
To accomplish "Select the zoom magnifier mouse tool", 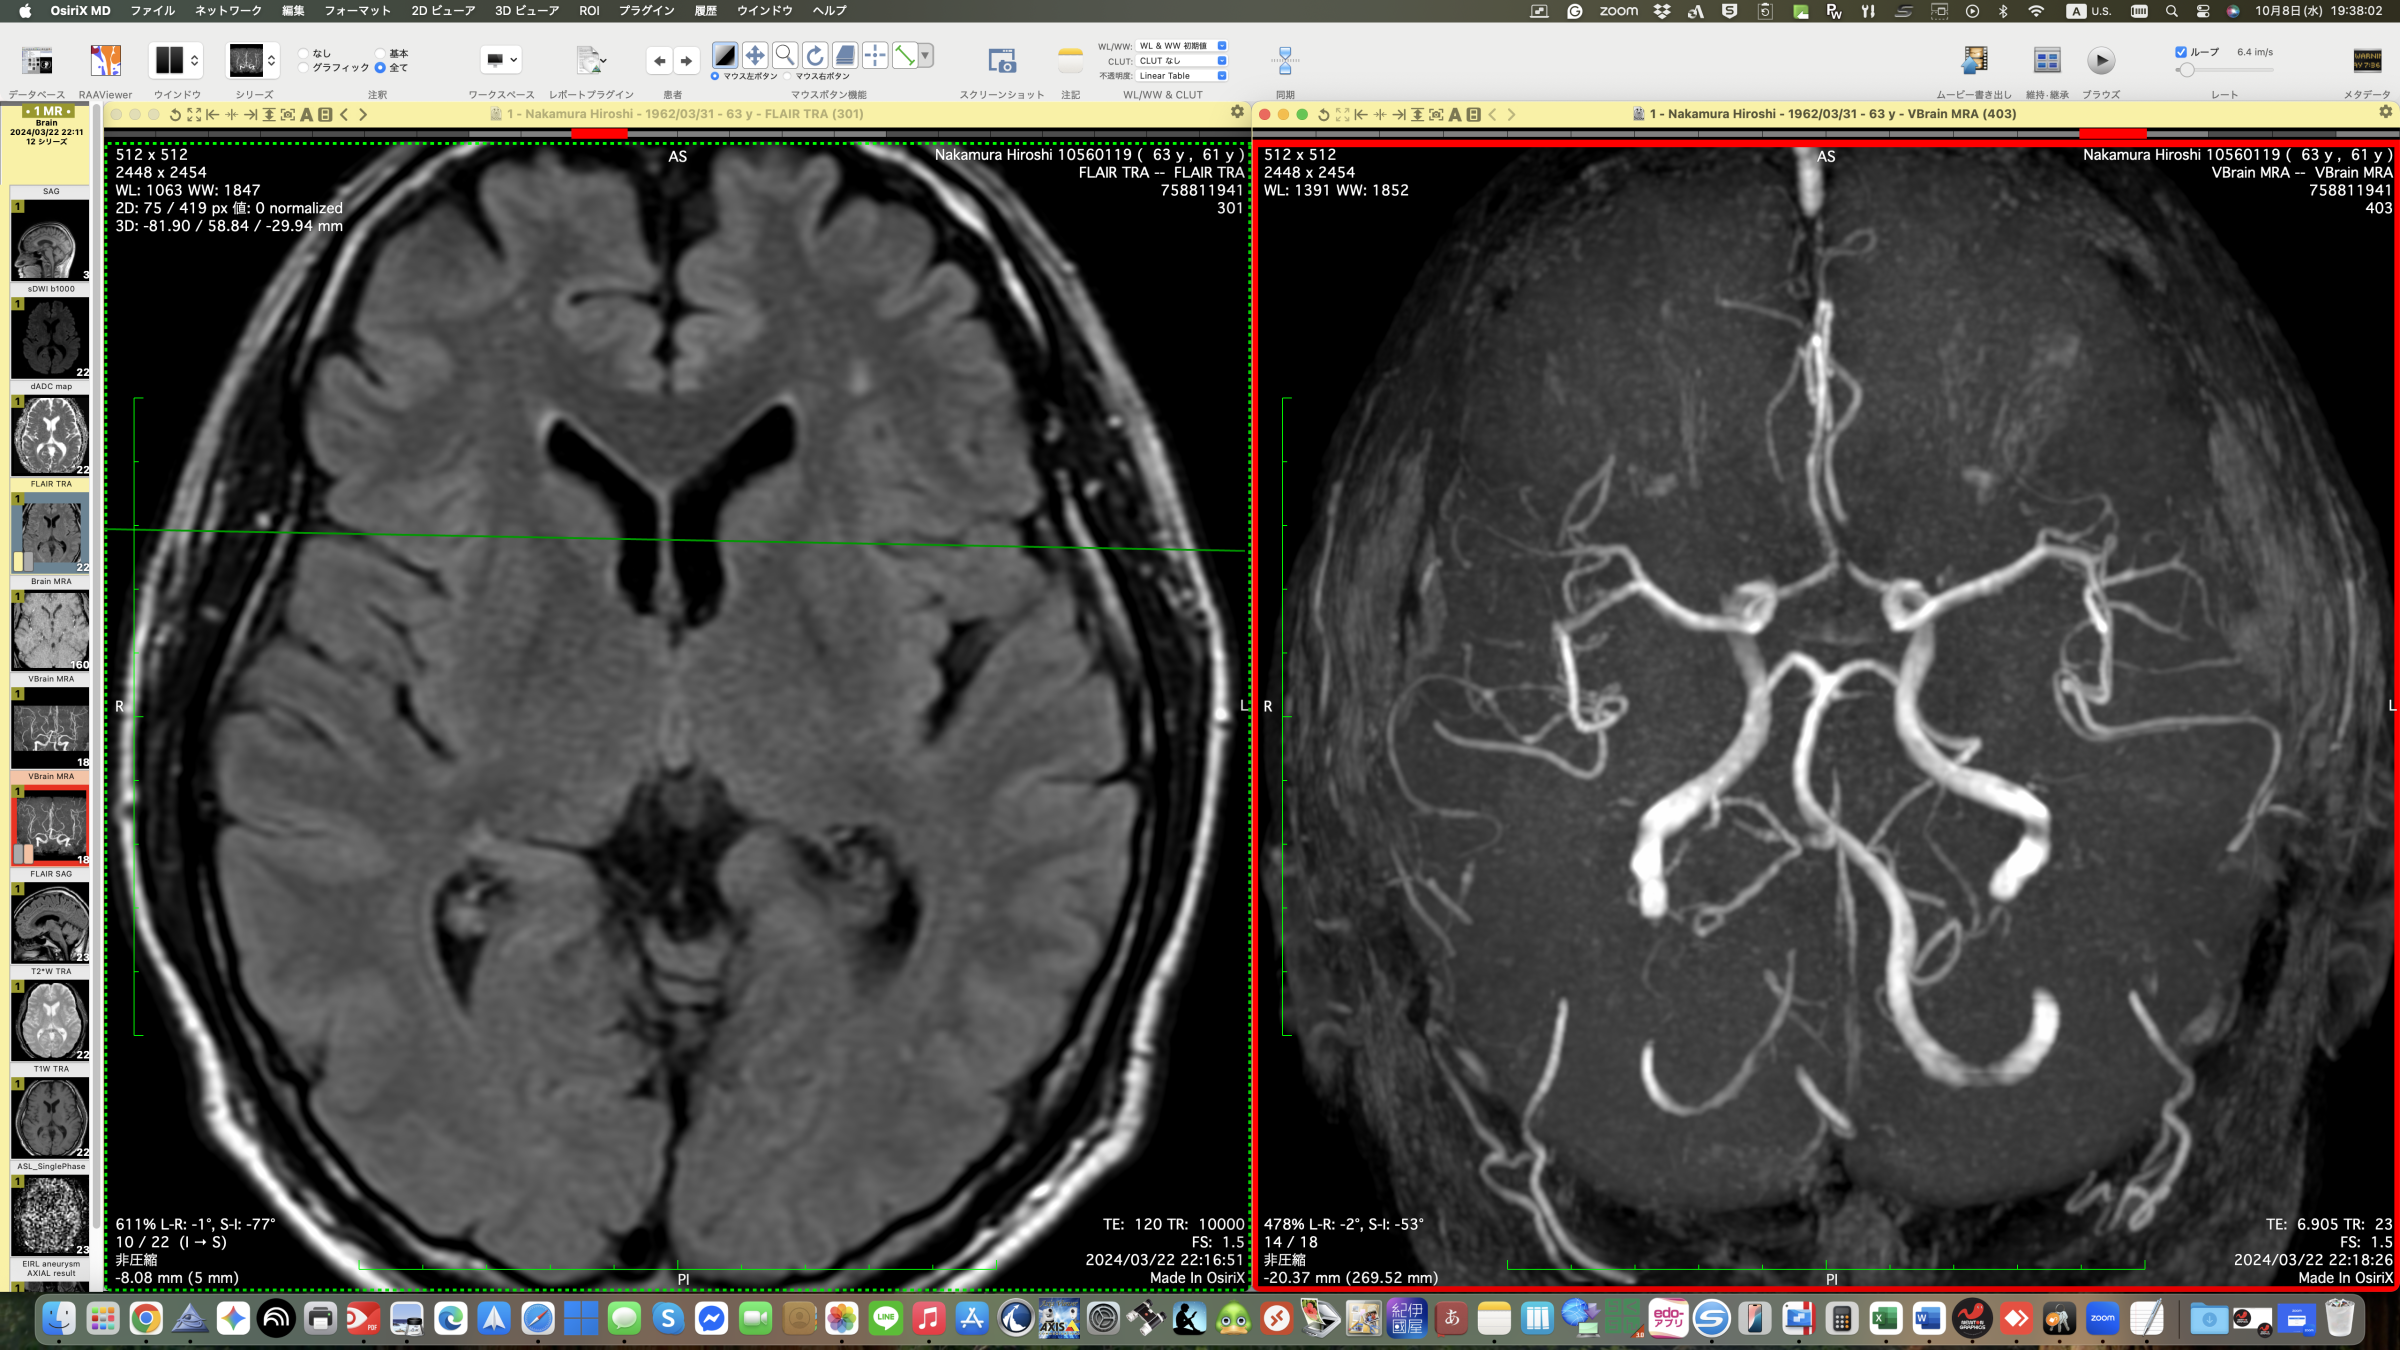I will point(786,56).
